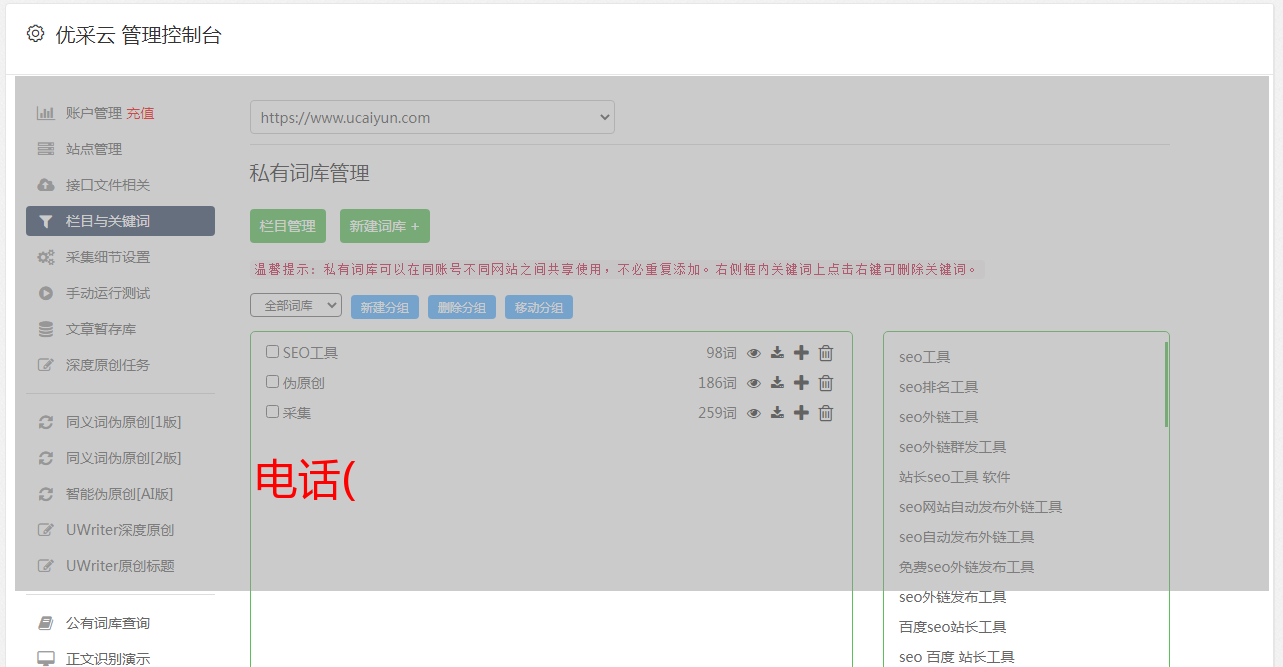
Task: Download the 伪原创 word library
Action: click(777, 383)
